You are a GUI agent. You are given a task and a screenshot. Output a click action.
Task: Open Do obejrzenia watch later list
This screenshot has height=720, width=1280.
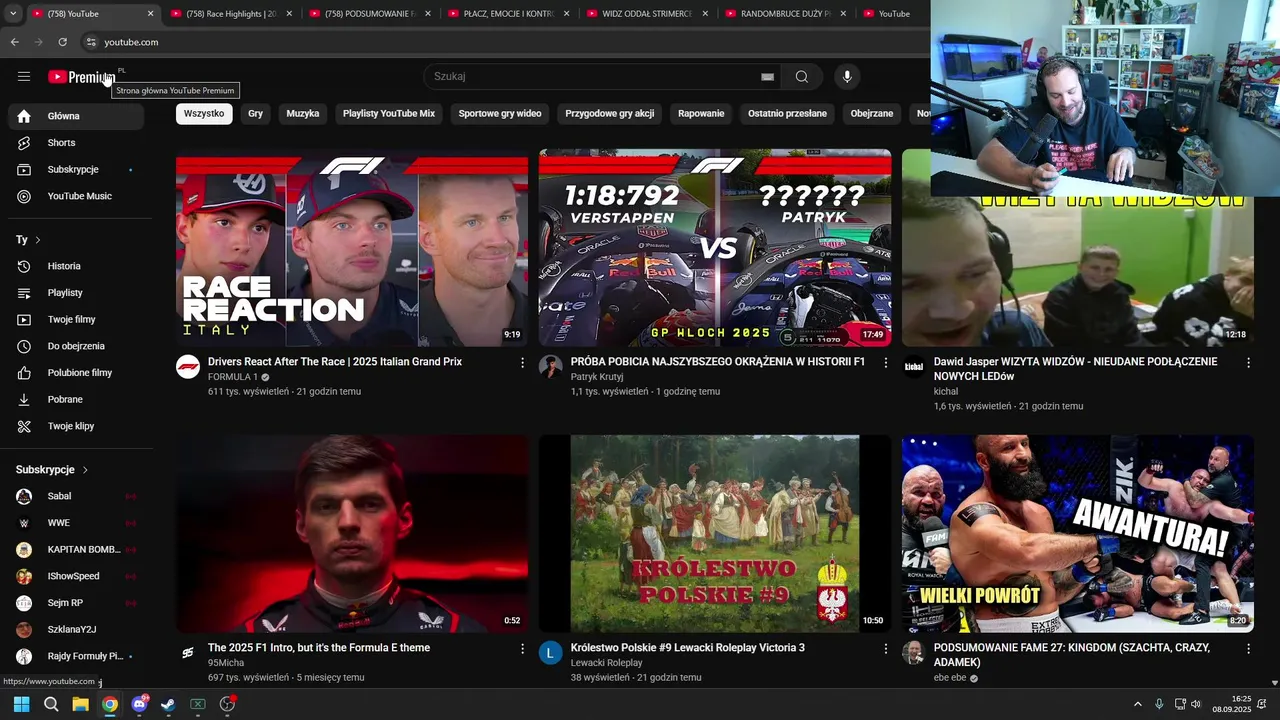(76, 346)
